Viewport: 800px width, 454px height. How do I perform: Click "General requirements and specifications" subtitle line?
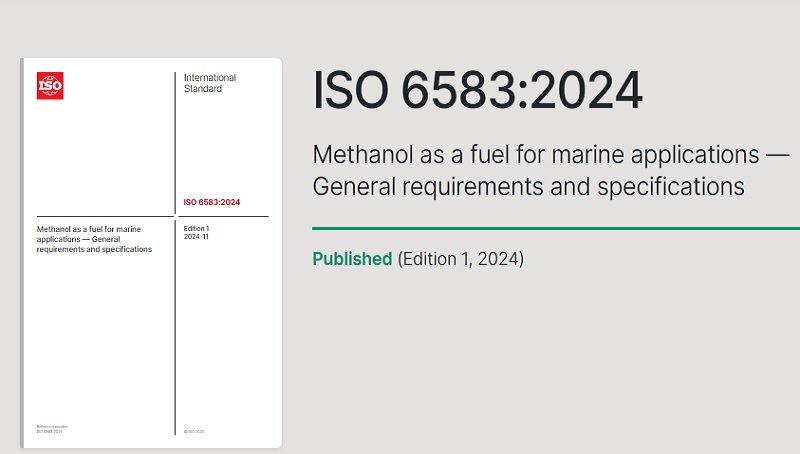(529, 186)
